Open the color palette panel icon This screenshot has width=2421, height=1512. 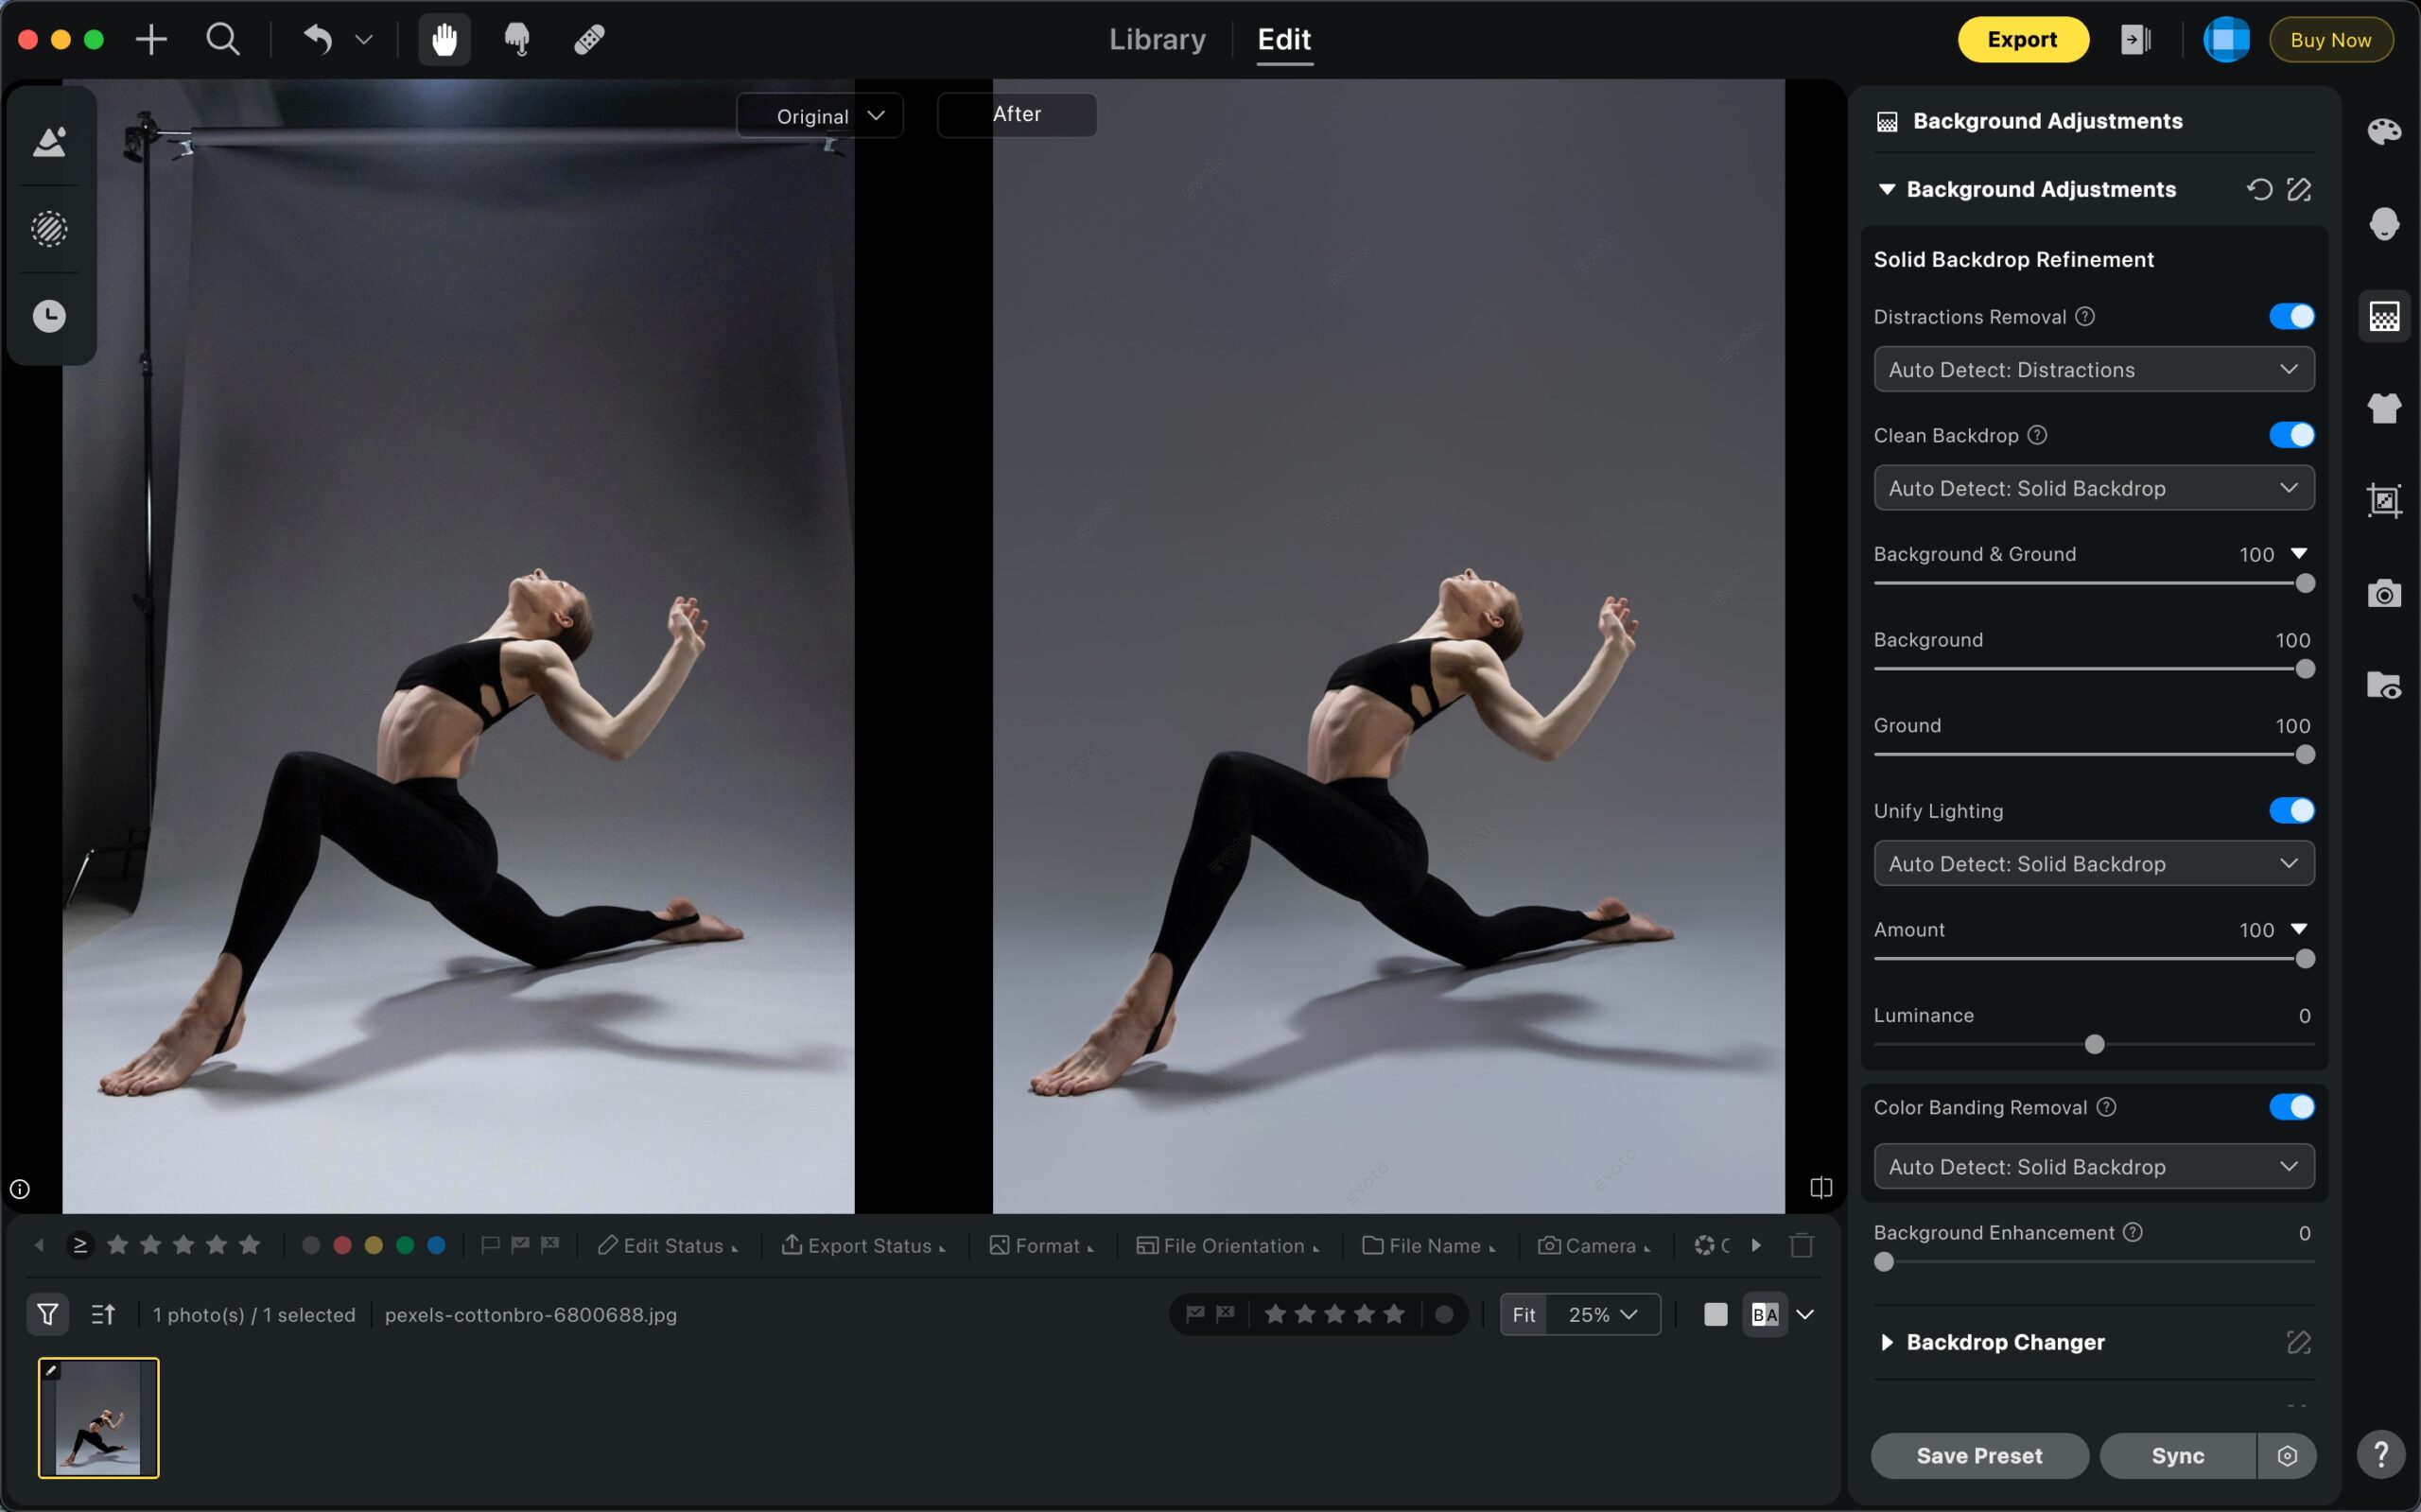(2384, 131)
